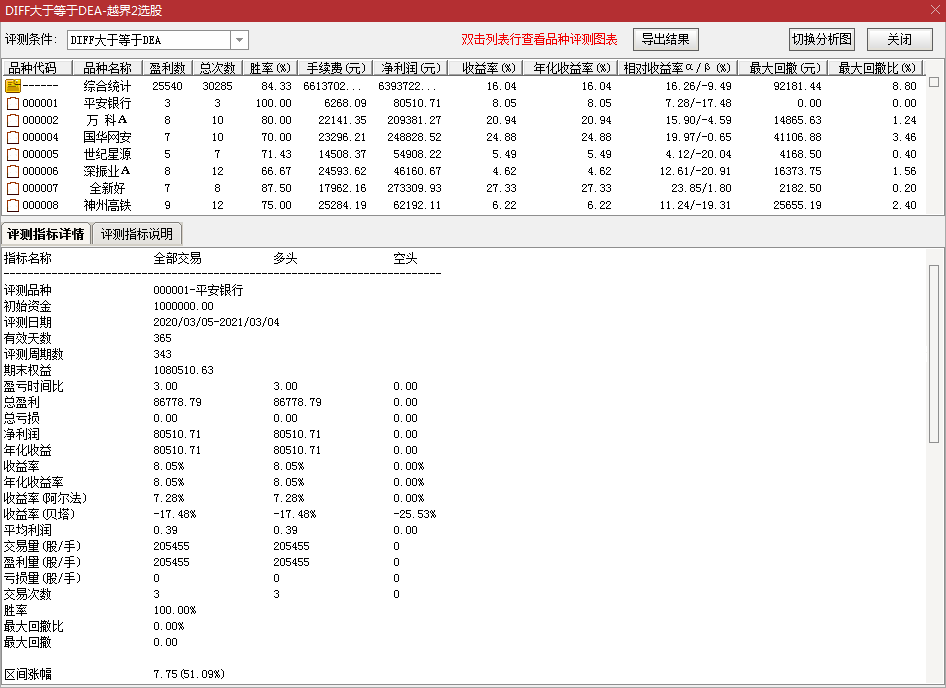Viewport: 946px width, 688px height.
Task: Open the 评测条件 dropdown arrow
Action: click(240, 40)
